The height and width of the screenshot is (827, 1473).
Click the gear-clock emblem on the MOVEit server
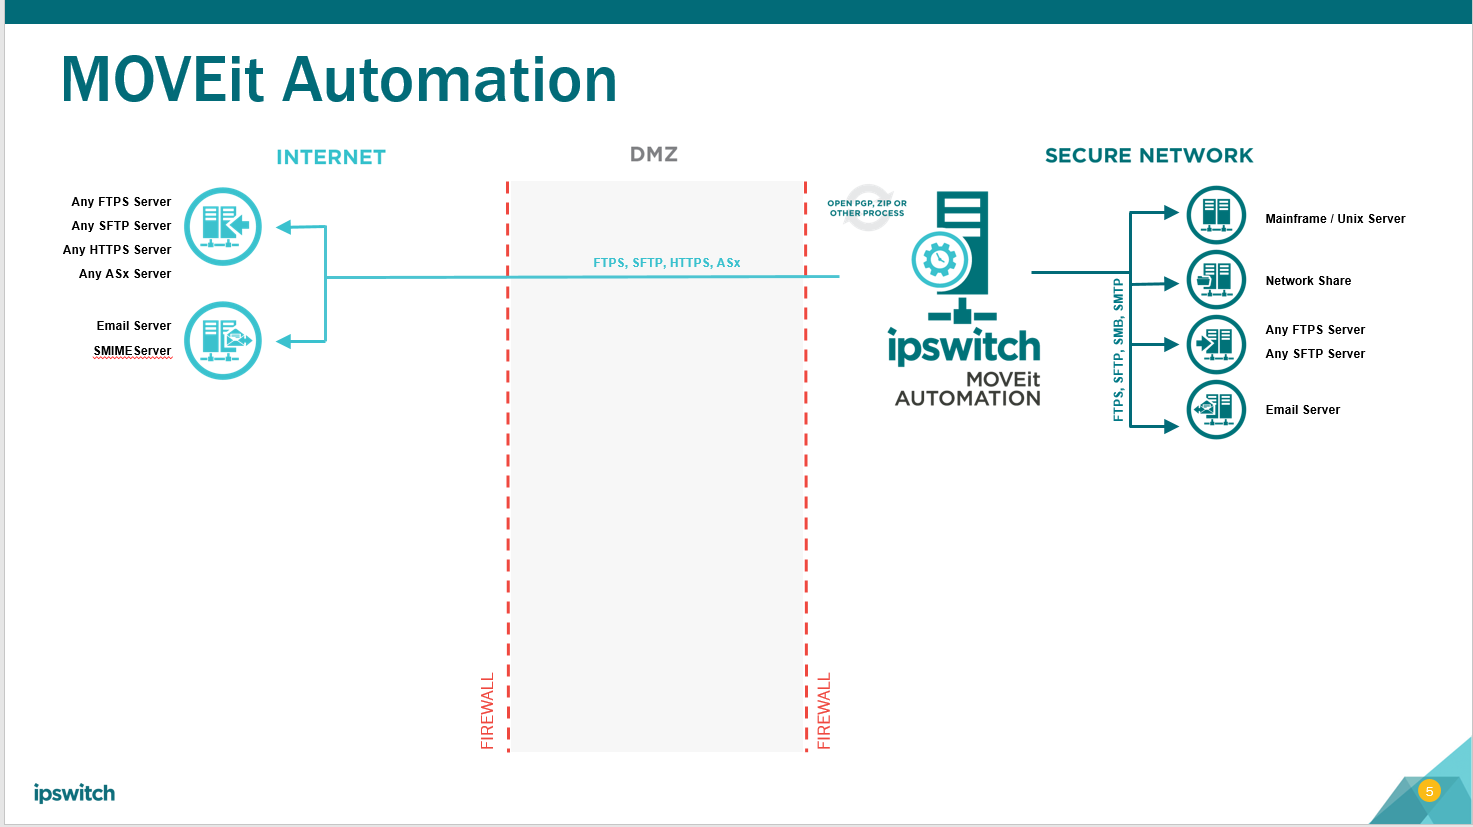[x=940, y=258]
